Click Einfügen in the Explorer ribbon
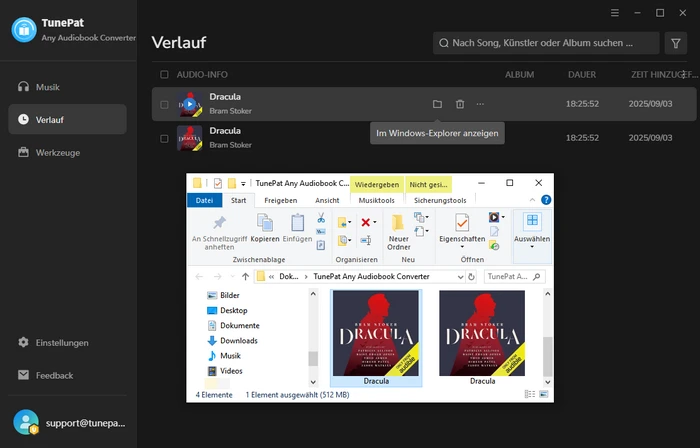 click(297, 228)
